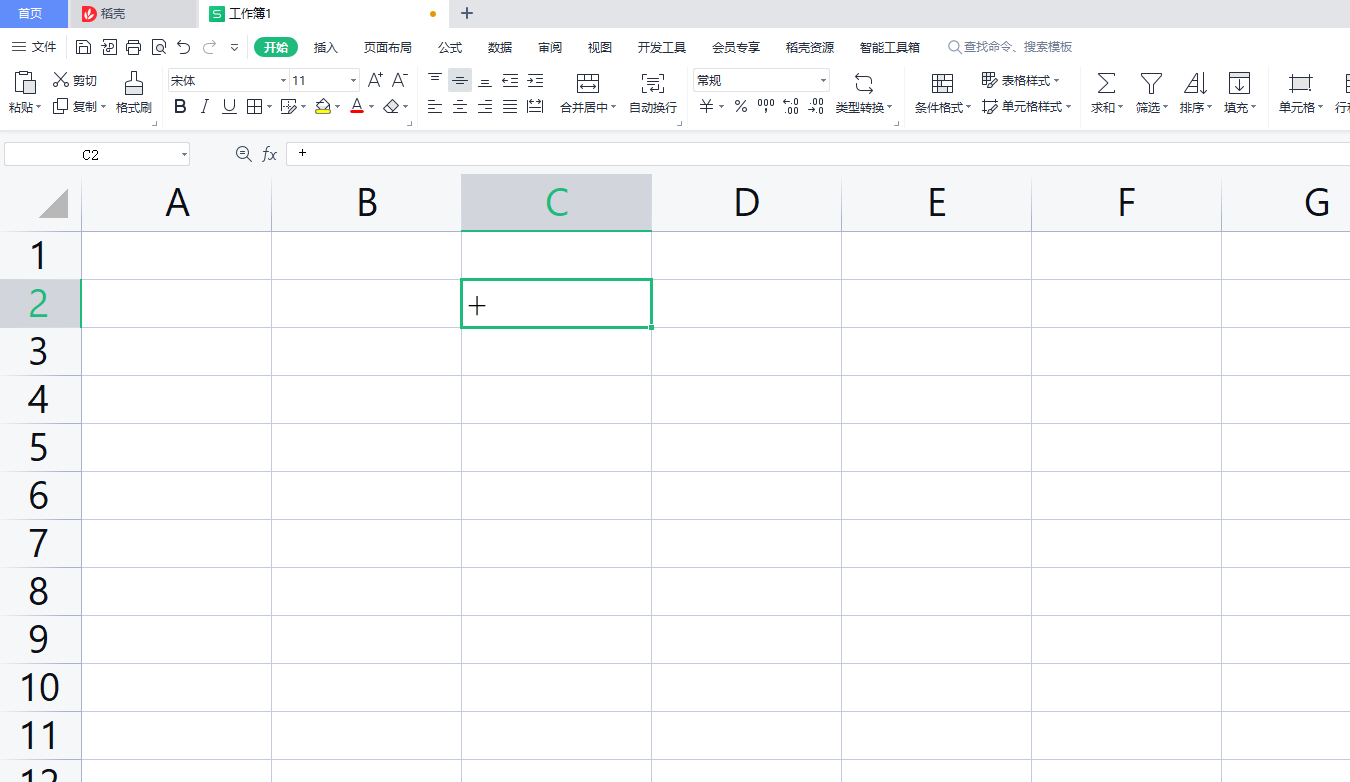The width and height of the screenshot is (1350, 782).
Task: Open the font size dropdown
Action: pyautogui.click(x=353, y=81)
